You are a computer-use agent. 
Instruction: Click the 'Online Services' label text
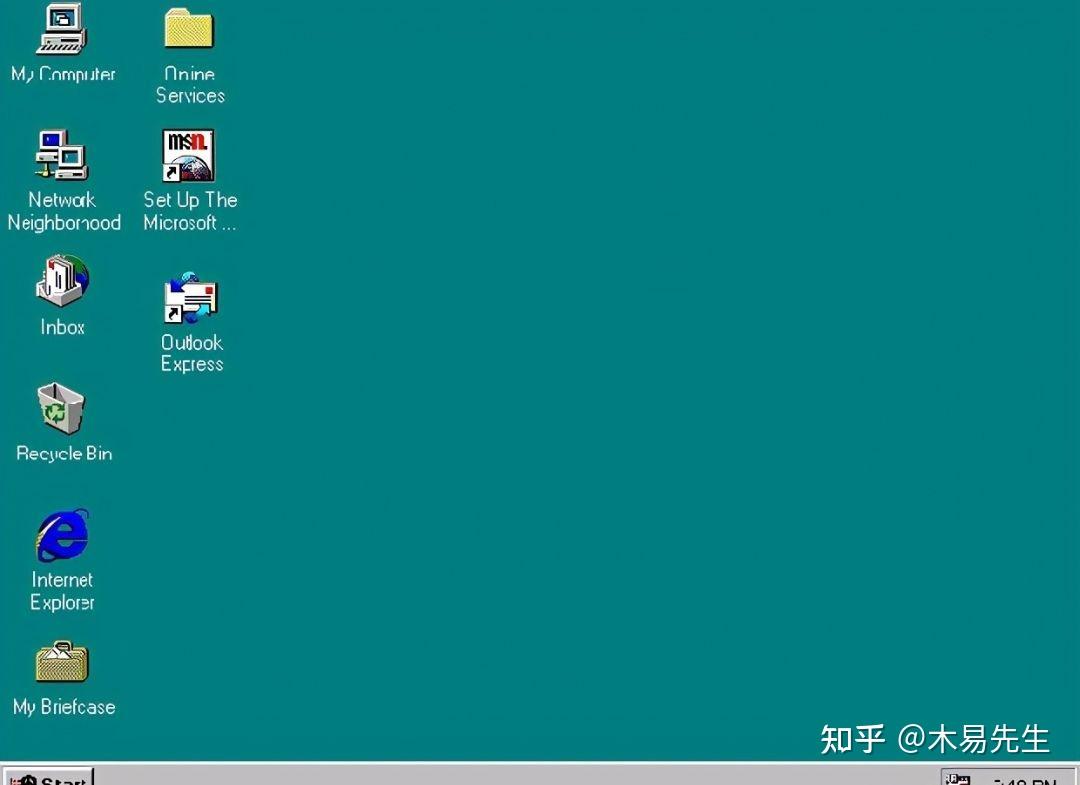[x=189, y=85]
